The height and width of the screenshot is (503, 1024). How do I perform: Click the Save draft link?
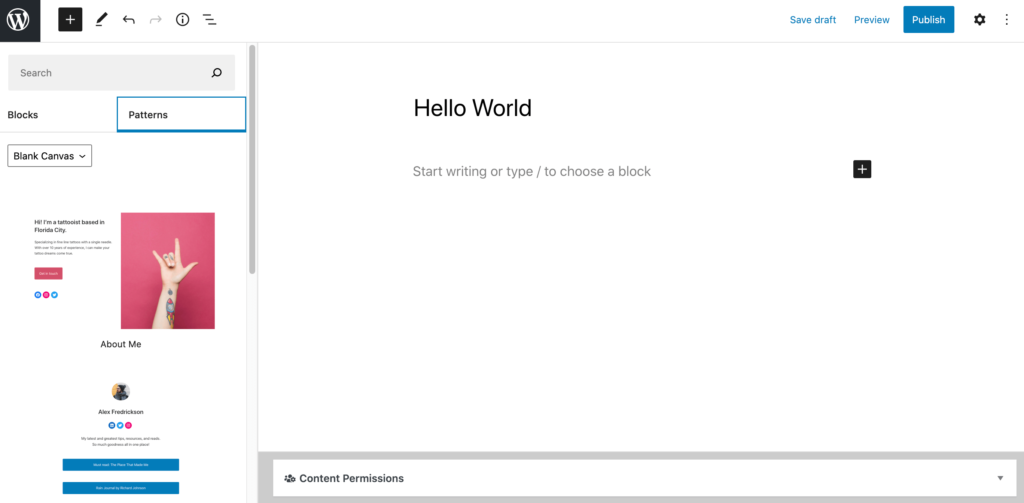[812, 20]
